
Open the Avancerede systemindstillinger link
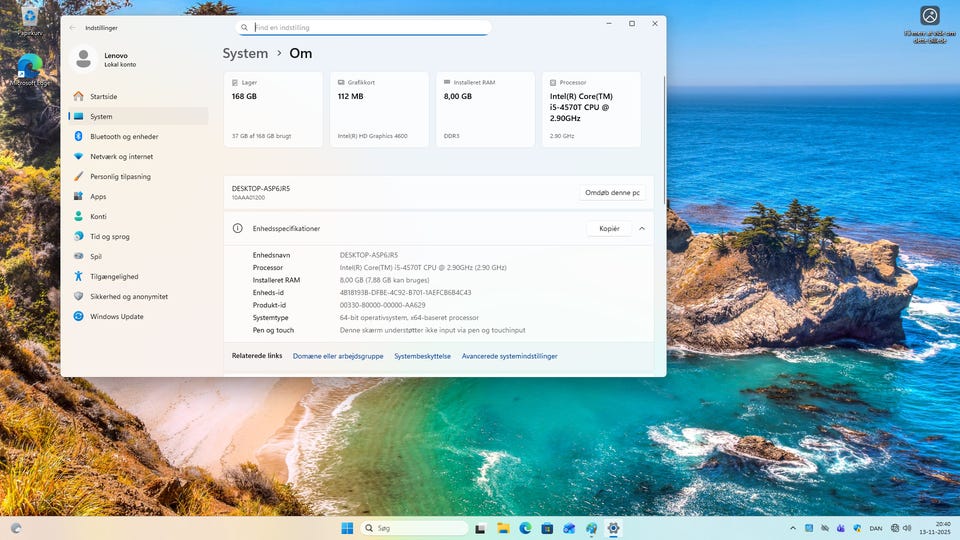pyautogui.click(x=509, y=356)
